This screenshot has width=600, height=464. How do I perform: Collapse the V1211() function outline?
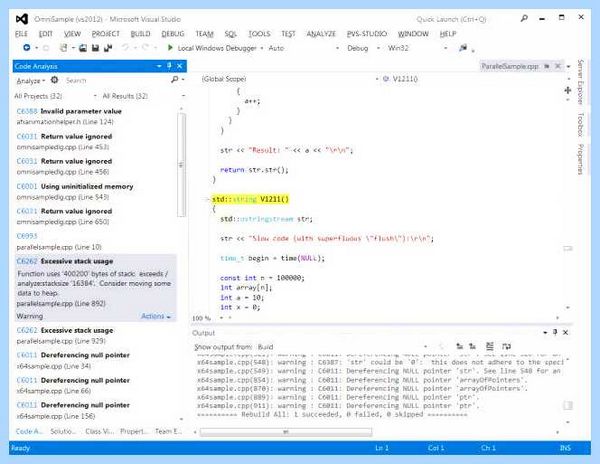pyautogui.click(x=207, y=199)
